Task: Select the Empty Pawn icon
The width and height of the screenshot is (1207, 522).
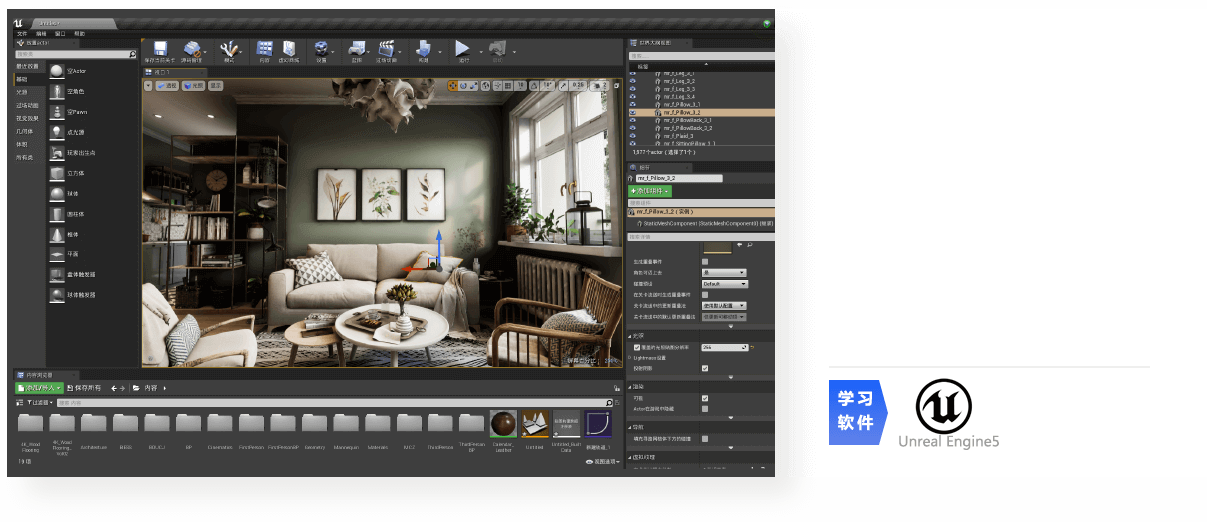Action: pos(57,111)
